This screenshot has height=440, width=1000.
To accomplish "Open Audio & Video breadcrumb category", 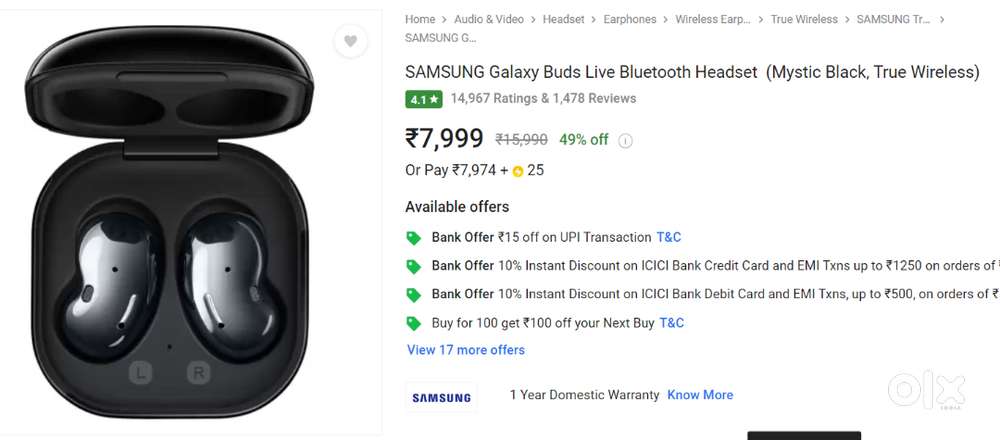I will tap(488, 19).
